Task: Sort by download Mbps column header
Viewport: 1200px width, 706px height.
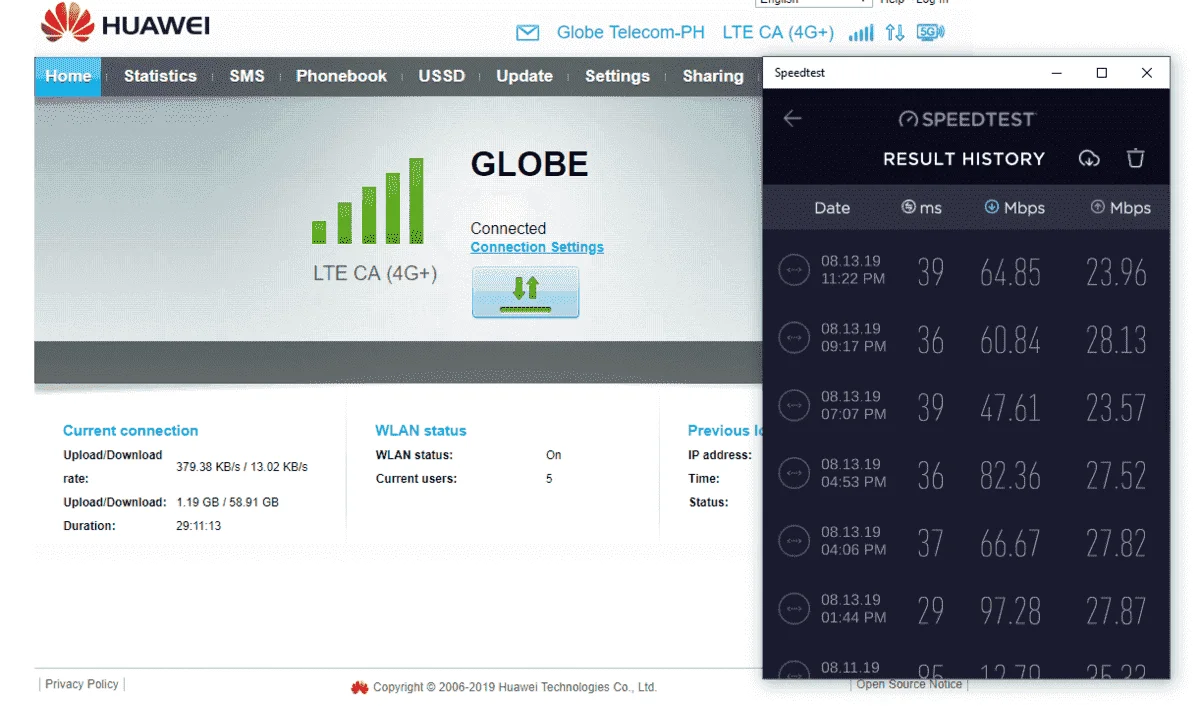Action: coord(1014,208)
